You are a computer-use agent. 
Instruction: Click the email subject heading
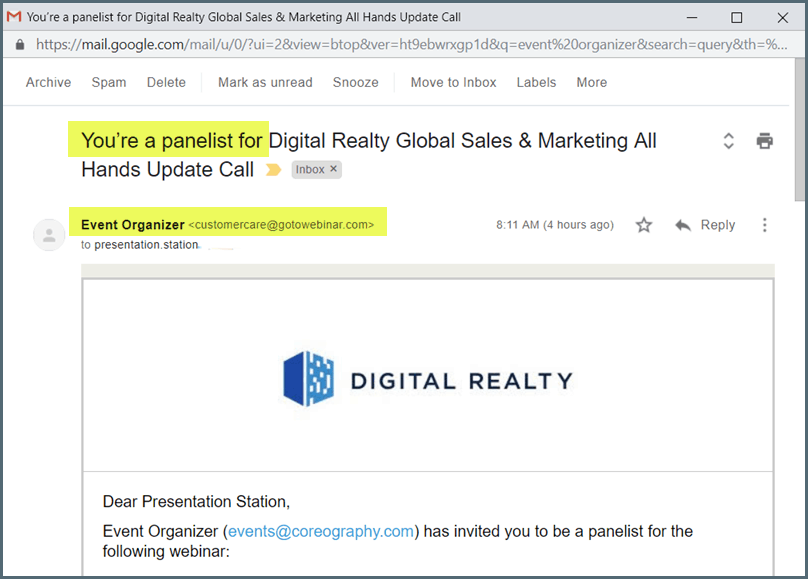point(368,155)
